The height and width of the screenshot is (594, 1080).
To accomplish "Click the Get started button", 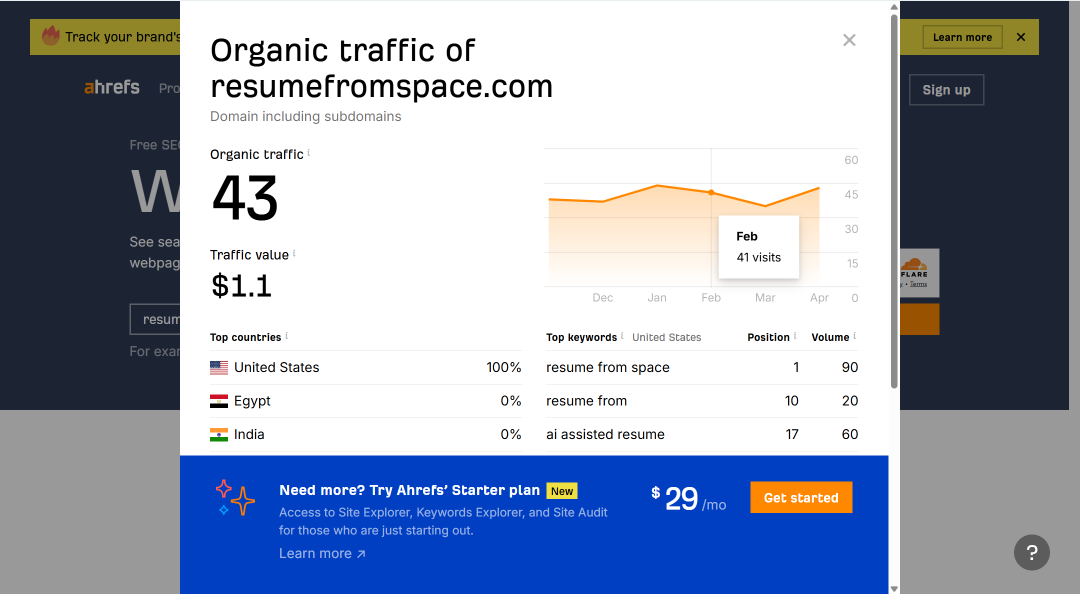I will 801,498.
